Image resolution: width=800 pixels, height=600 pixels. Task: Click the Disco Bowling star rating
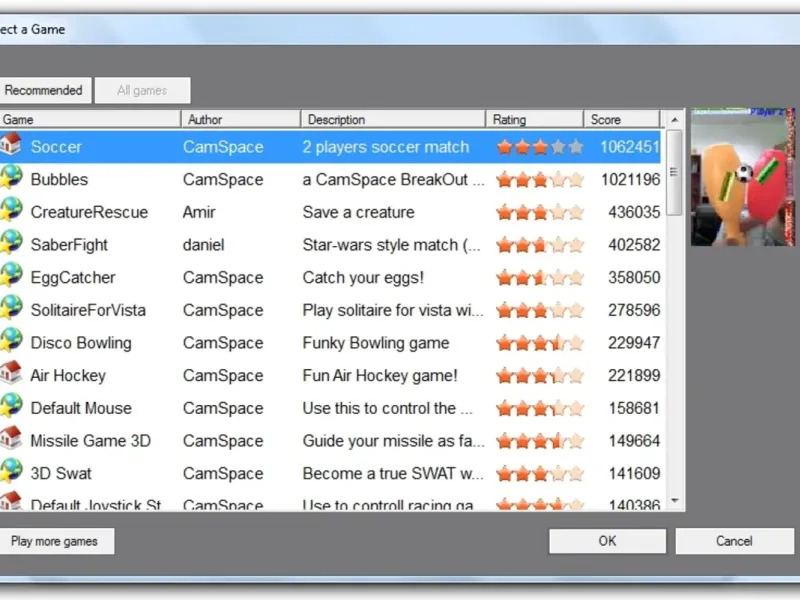pos(540,343)
